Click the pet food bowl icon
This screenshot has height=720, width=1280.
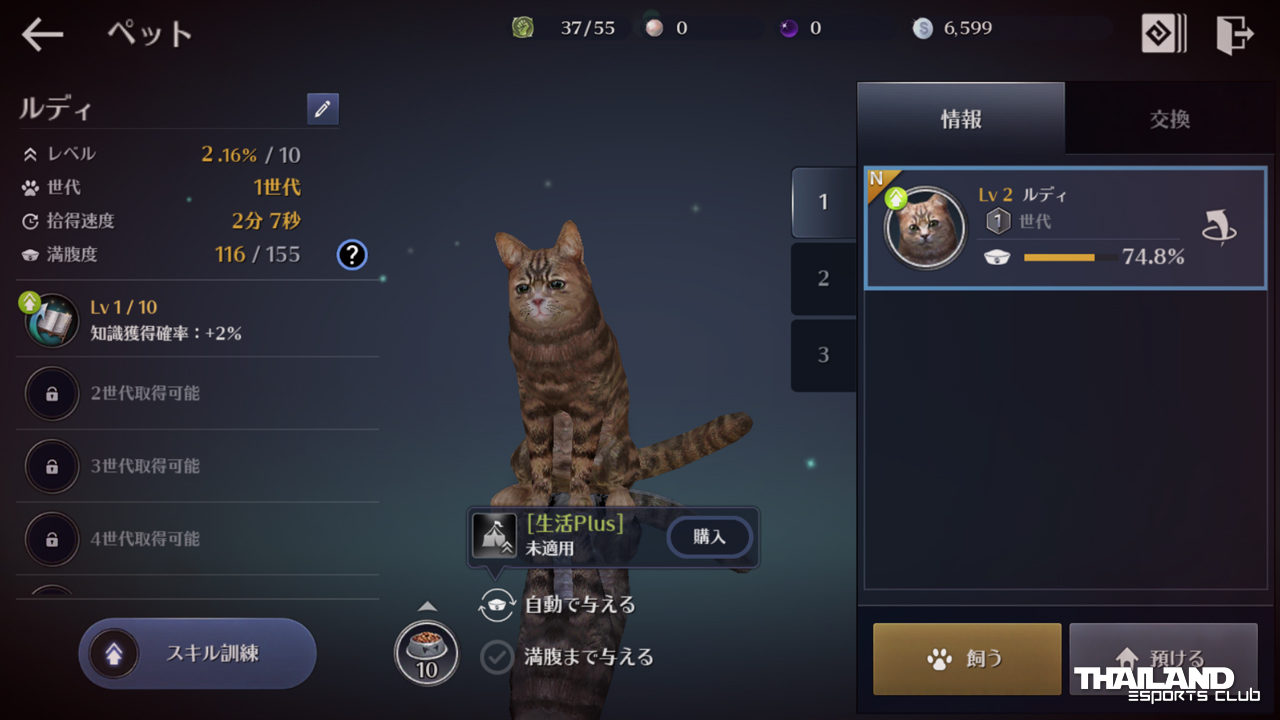427,653
